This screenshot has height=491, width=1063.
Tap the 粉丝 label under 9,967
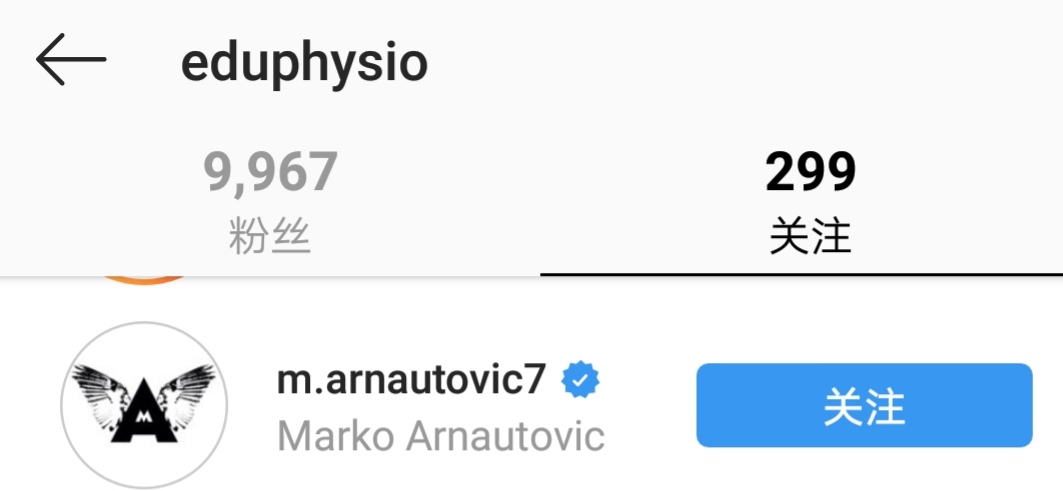[270, 237]
